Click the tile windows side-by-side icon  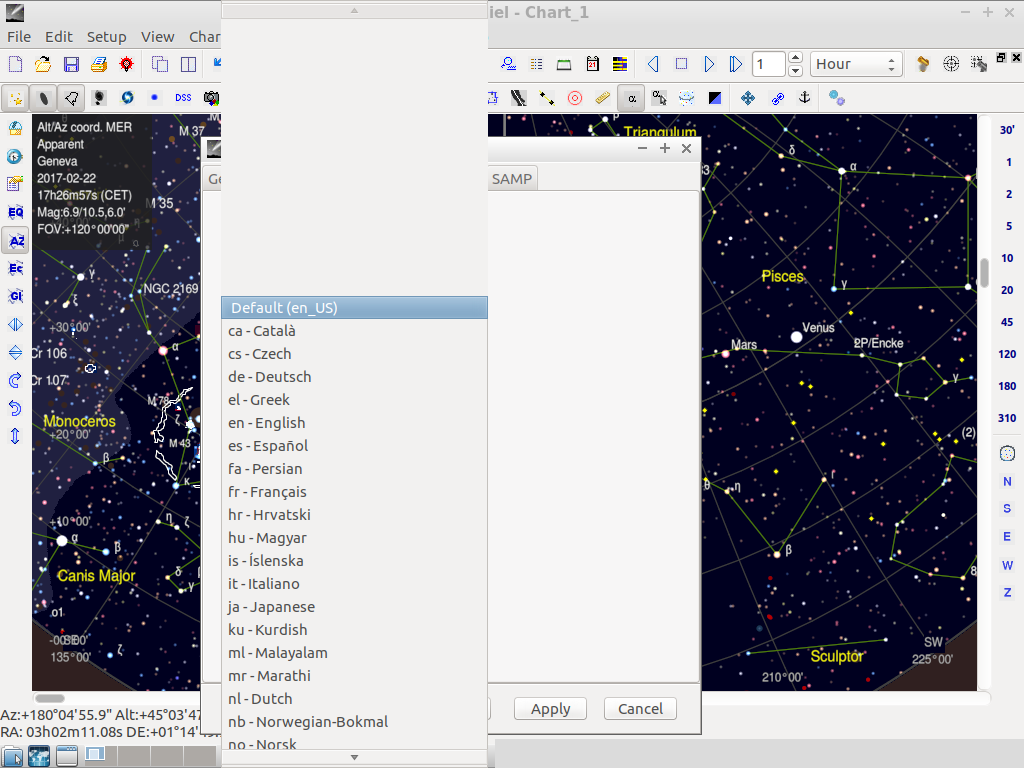click(x=188, y=64)
